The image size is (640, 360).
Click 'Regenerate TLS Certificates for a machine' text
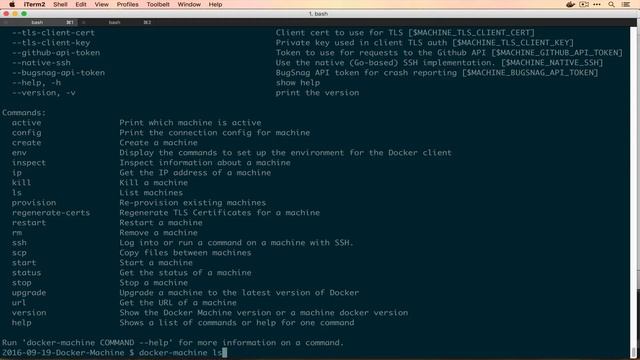pos(220,213)
